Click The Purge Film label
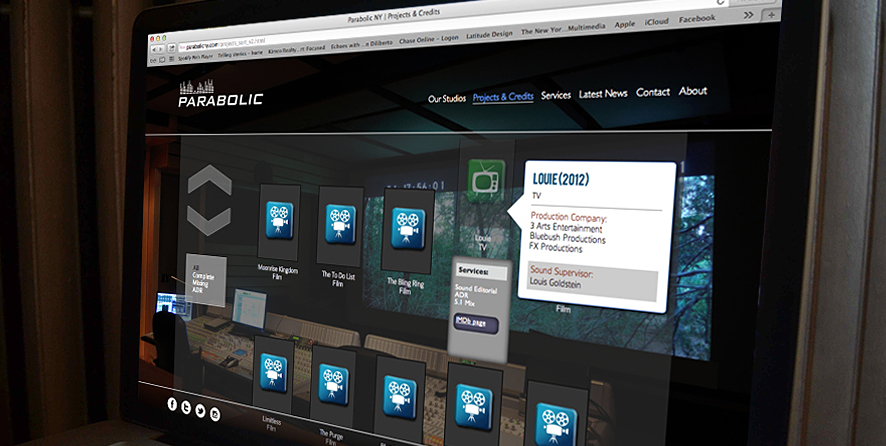 (331, 436)
